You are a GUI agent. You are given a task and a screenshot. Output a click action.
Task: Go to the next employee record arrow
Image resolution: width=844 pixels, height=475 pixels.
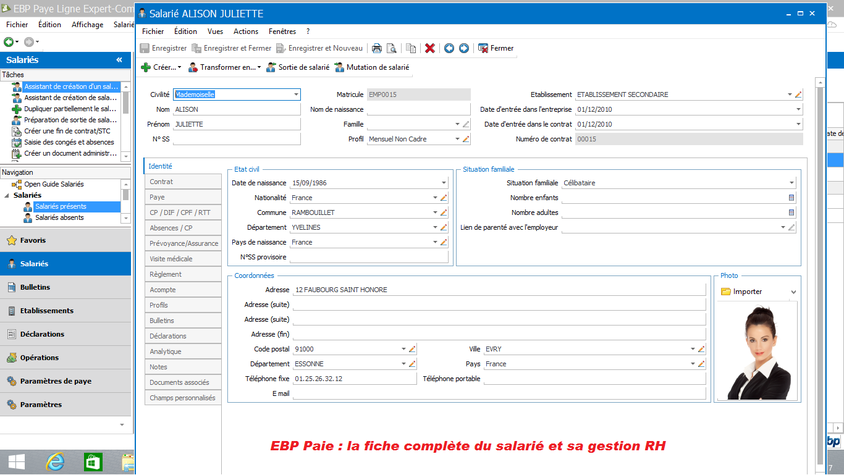point(463,48)
